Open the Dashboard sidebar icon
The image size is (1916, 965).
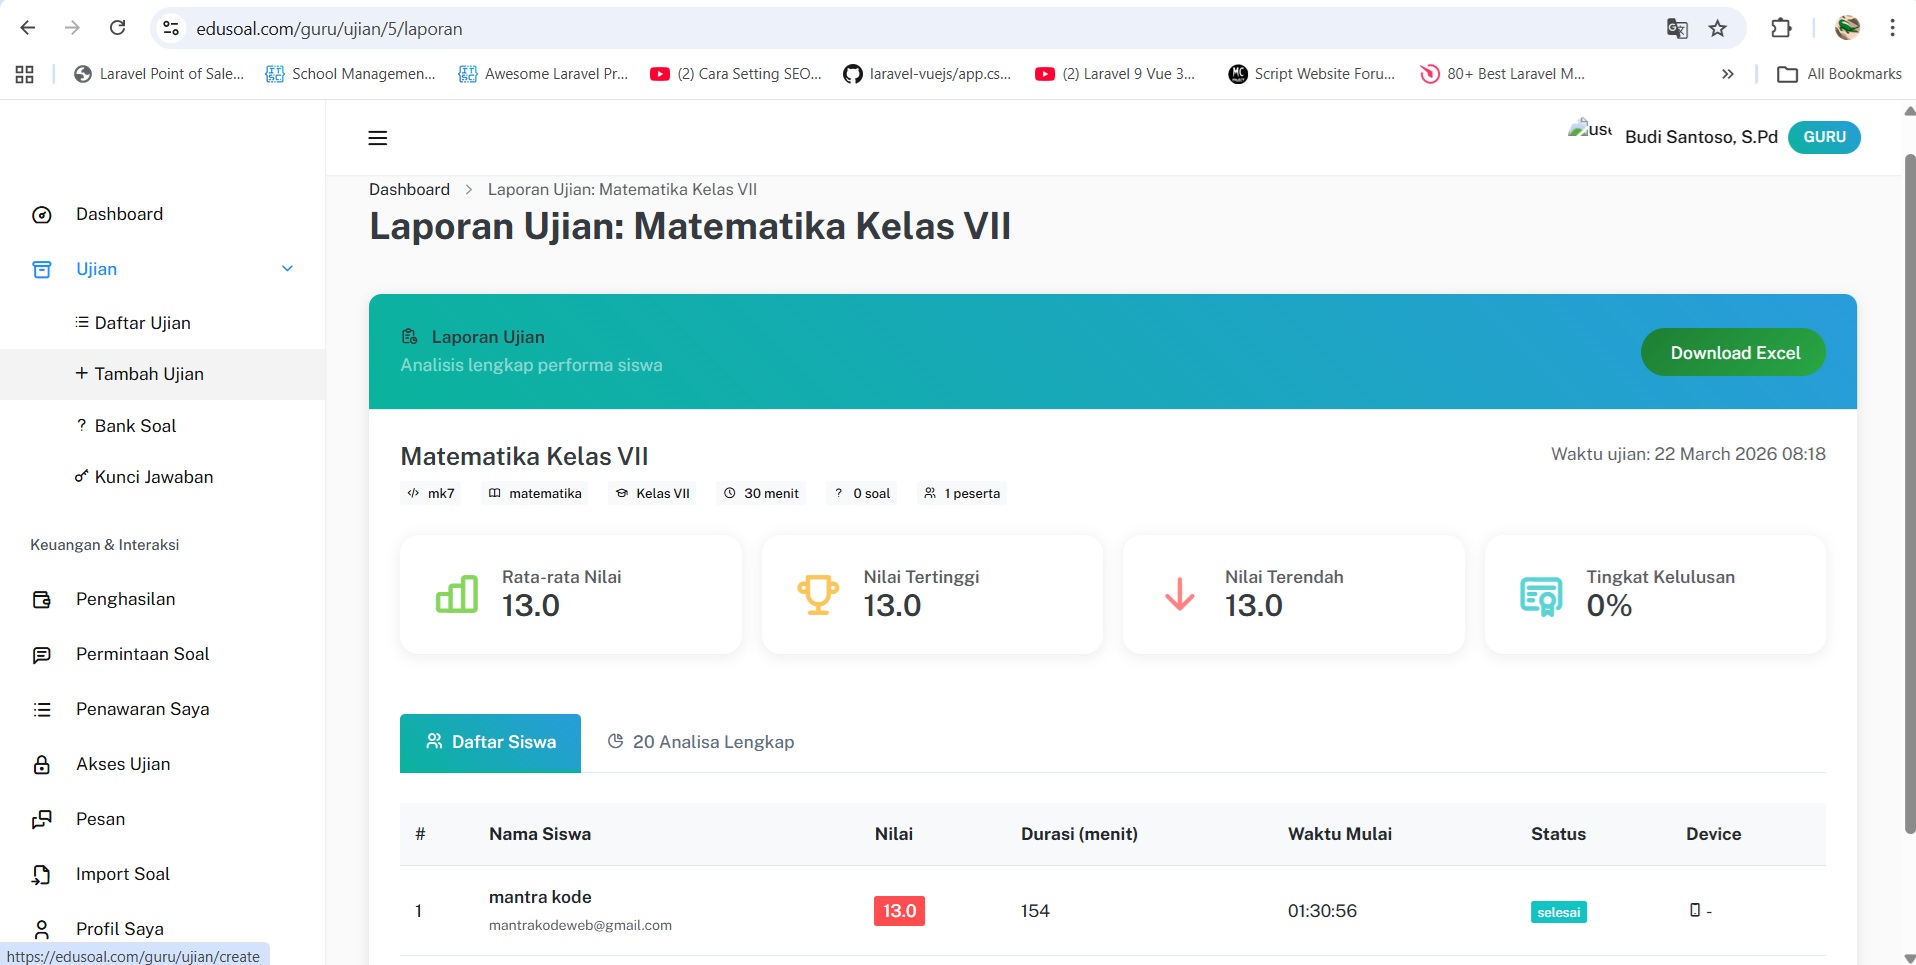point(41,214)
